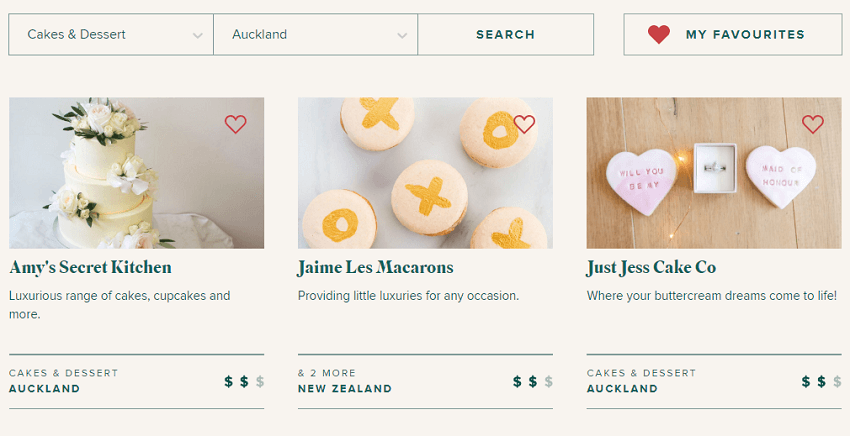Open the Just Jess Cake Co title
Image resolution: width=850 pixels, height=436 pixels.
click(651, 268)
